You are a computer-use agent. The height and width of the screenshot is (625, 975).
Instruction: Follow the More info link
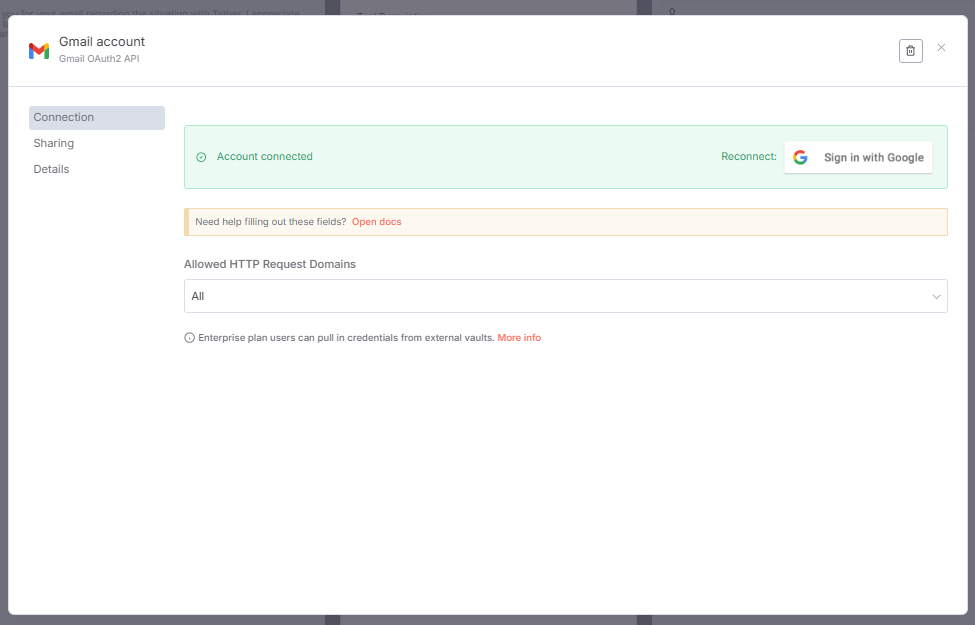[519, 338]
